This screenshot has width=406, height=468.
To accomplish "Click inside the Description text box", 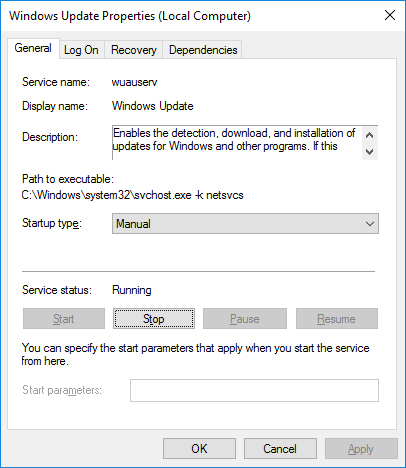I will click(237, 143).
